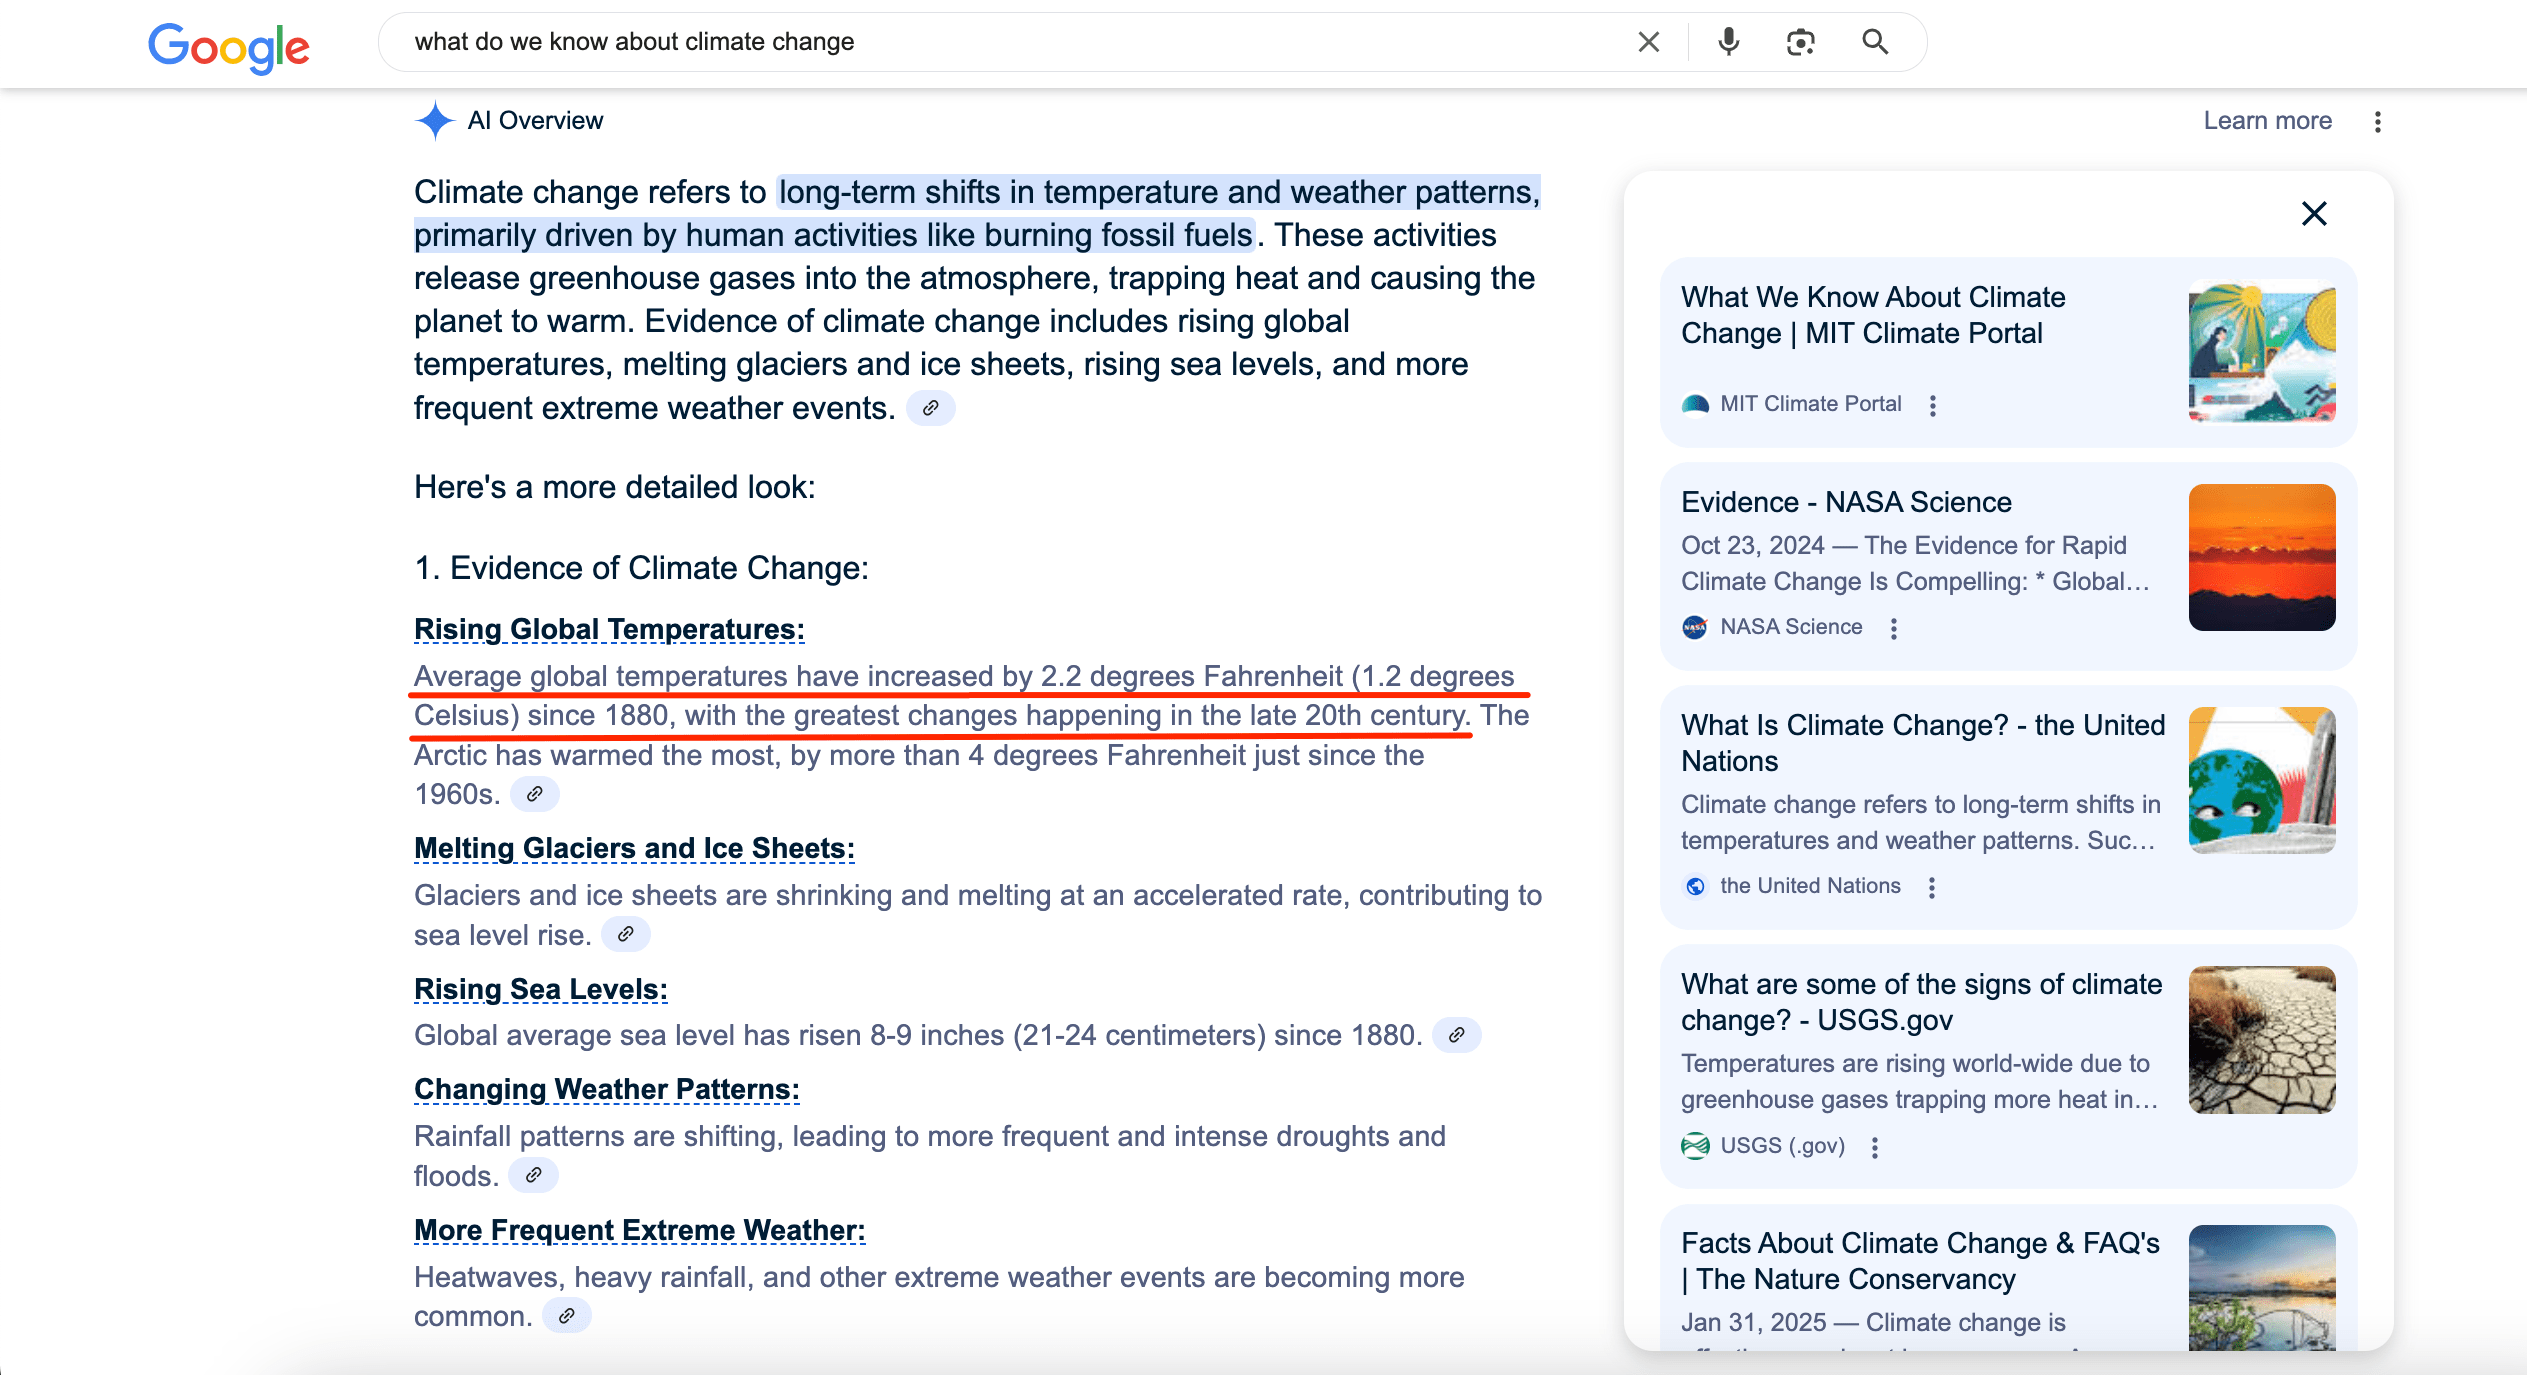2527x1375 pixels.
Task: Click 'Here's a more detailed look:' text
Action: pyautogui.click(x=615, y=487)
